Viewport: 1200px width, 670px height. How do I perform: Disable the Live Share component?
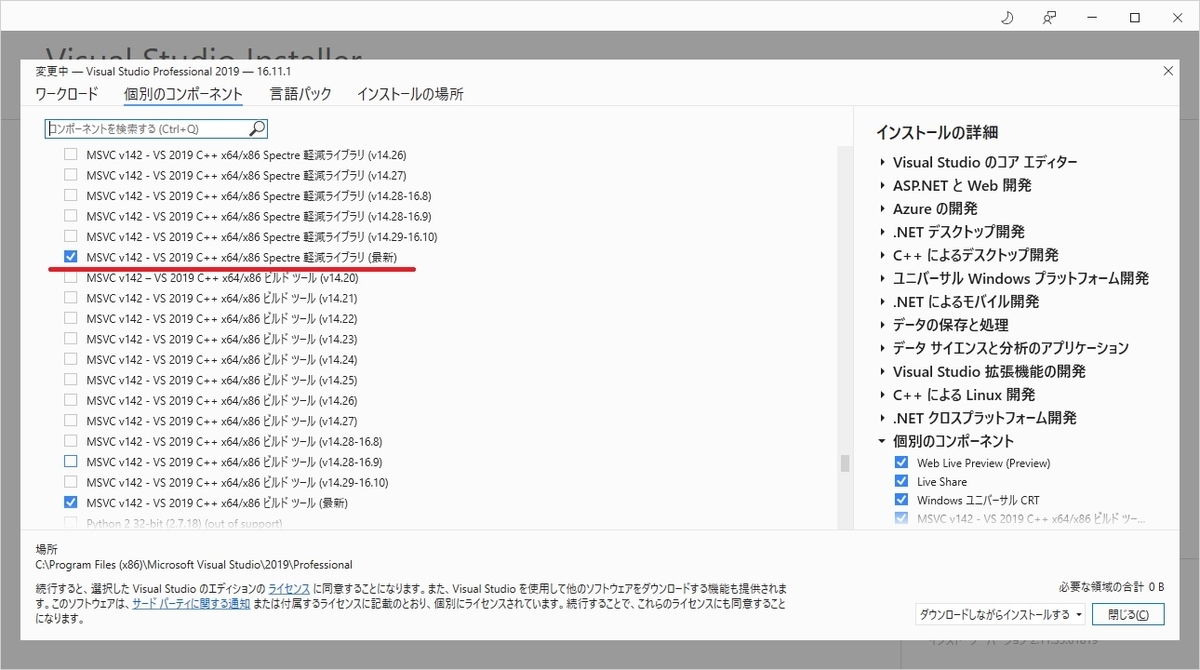[901, 481]
